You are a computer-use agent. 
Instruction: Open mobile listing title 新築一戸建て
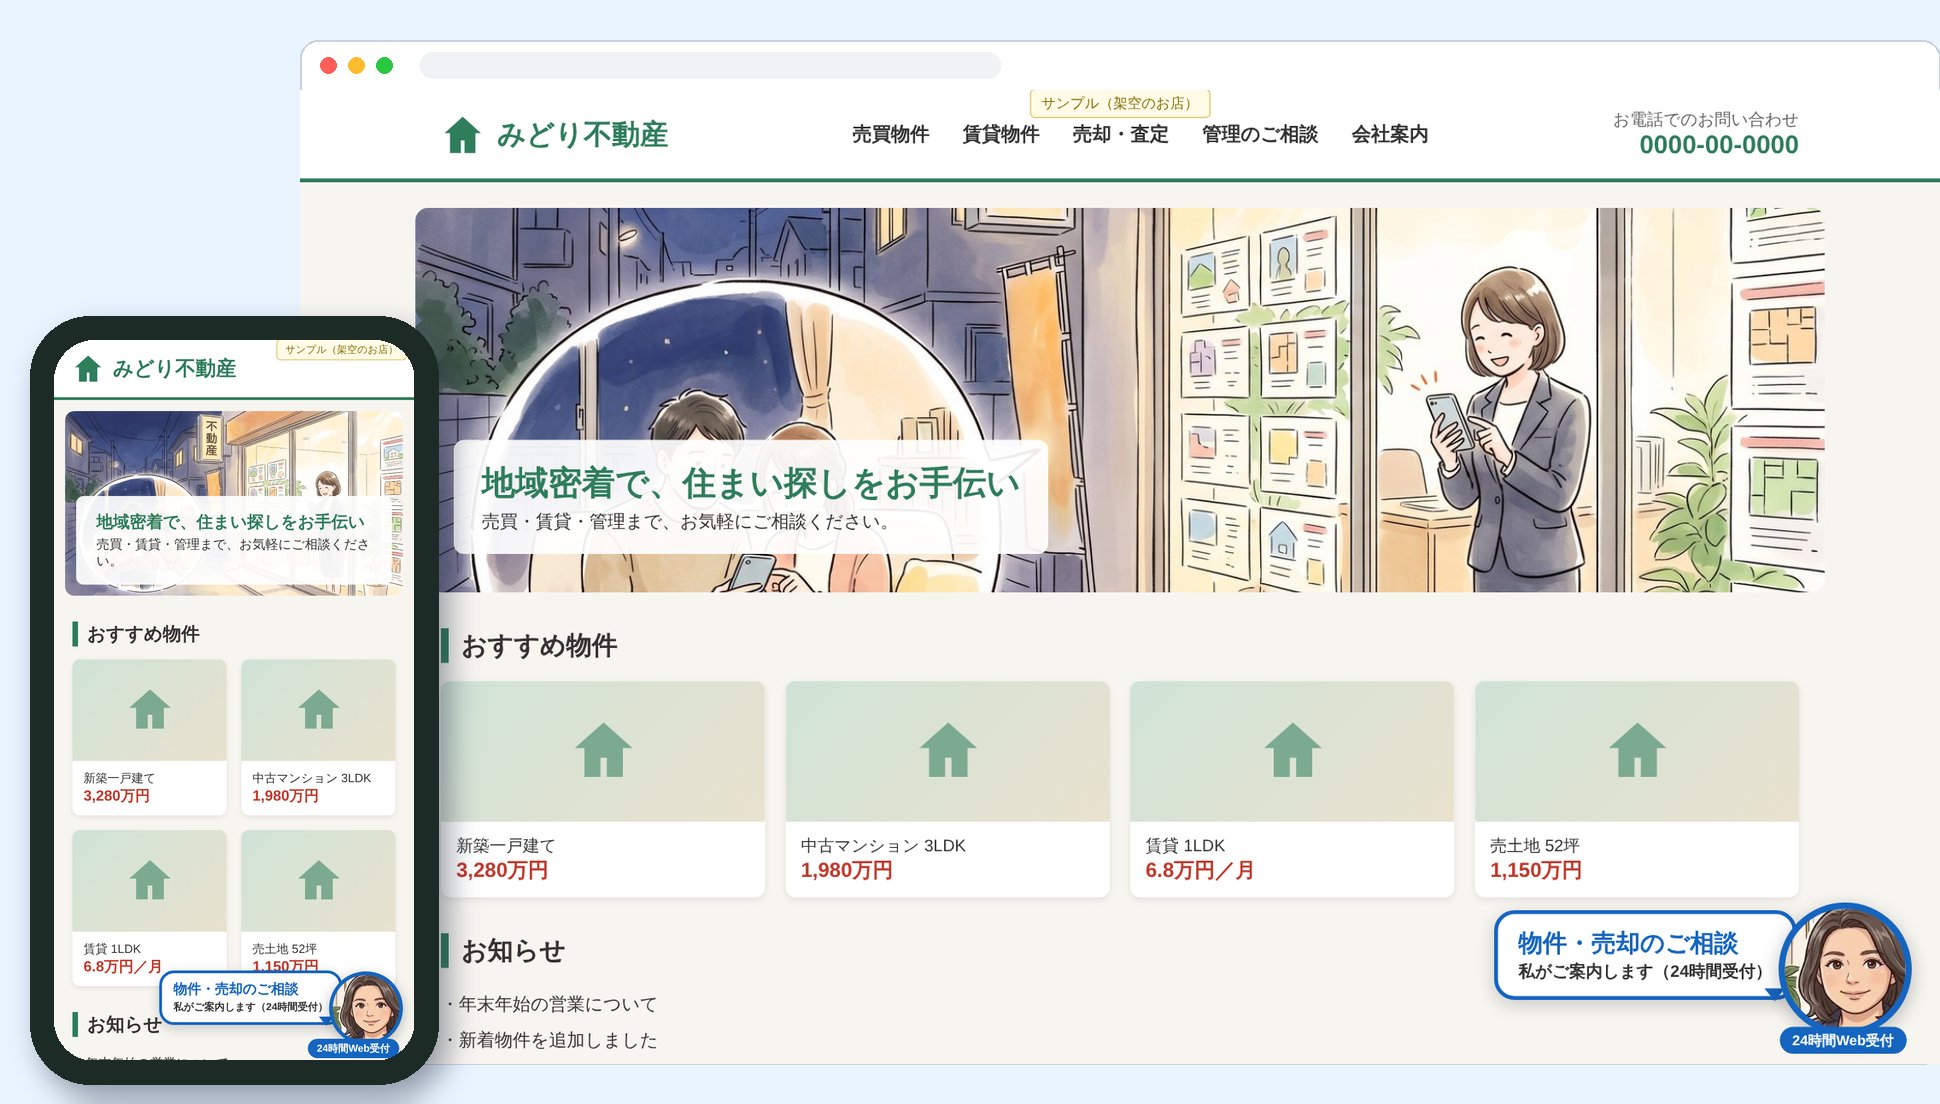[x=119, y=778]
